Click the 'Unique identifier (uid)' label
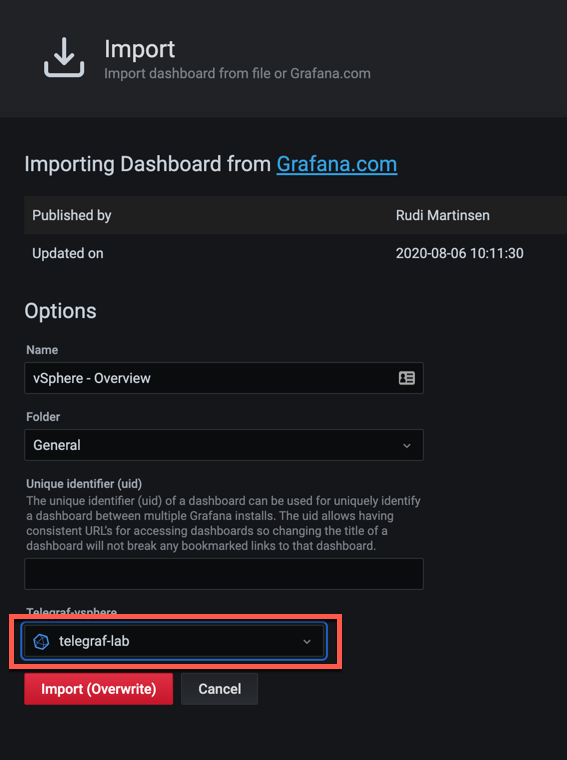567x760 pixels. pos(84,484)
